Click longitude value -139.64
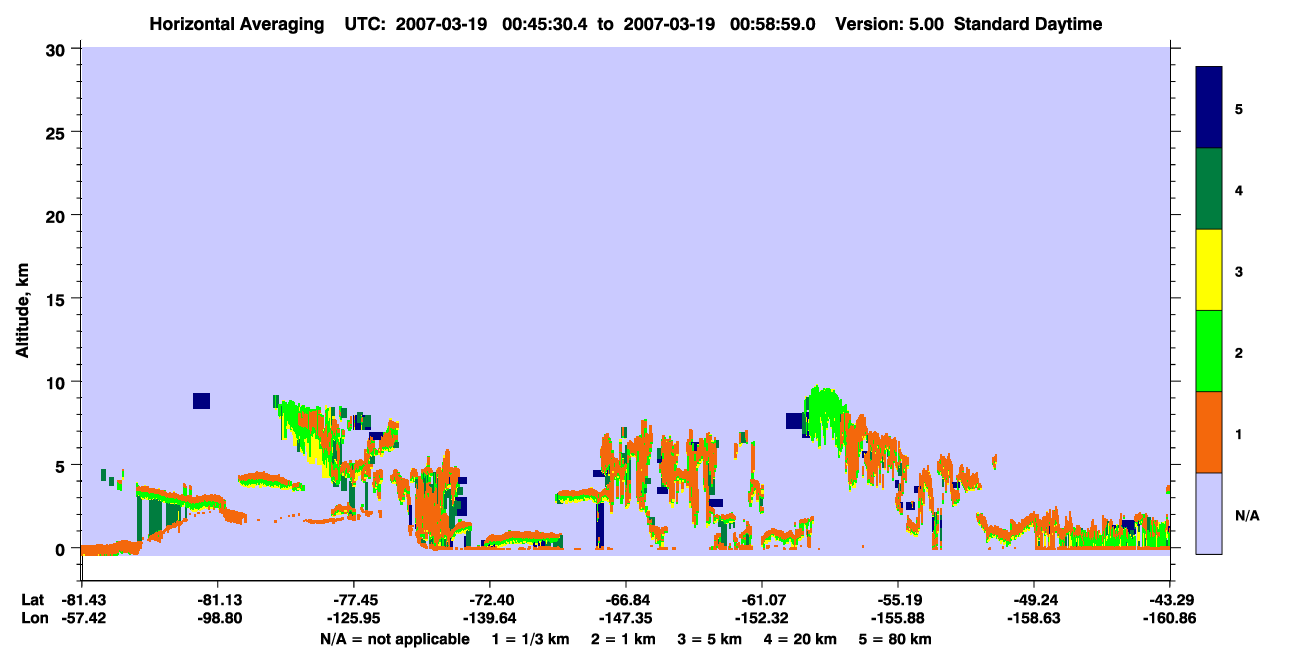The height and width of the screenshot is (667, 1300). point(489,619)
